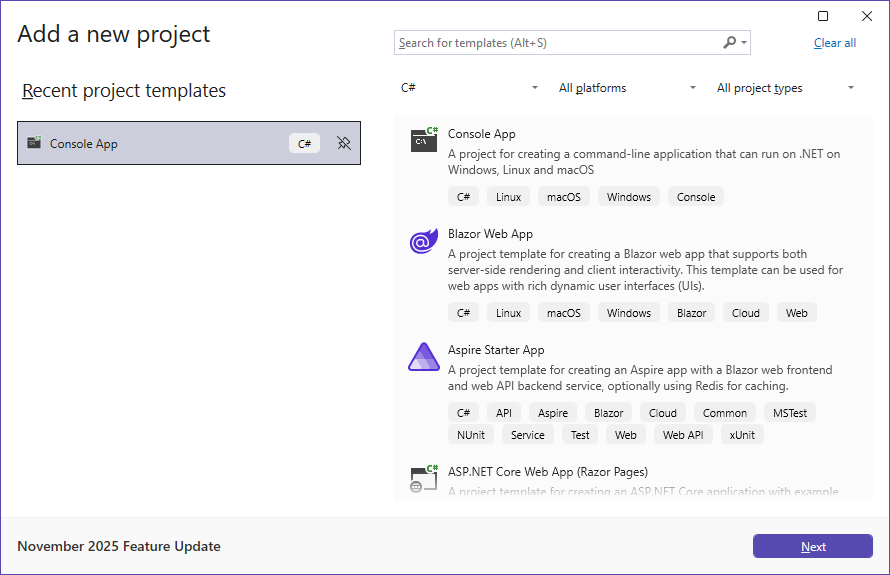Screen dimensions: 890x575
Task: Close the Add a new project dialog
Action: pos(867,16)
